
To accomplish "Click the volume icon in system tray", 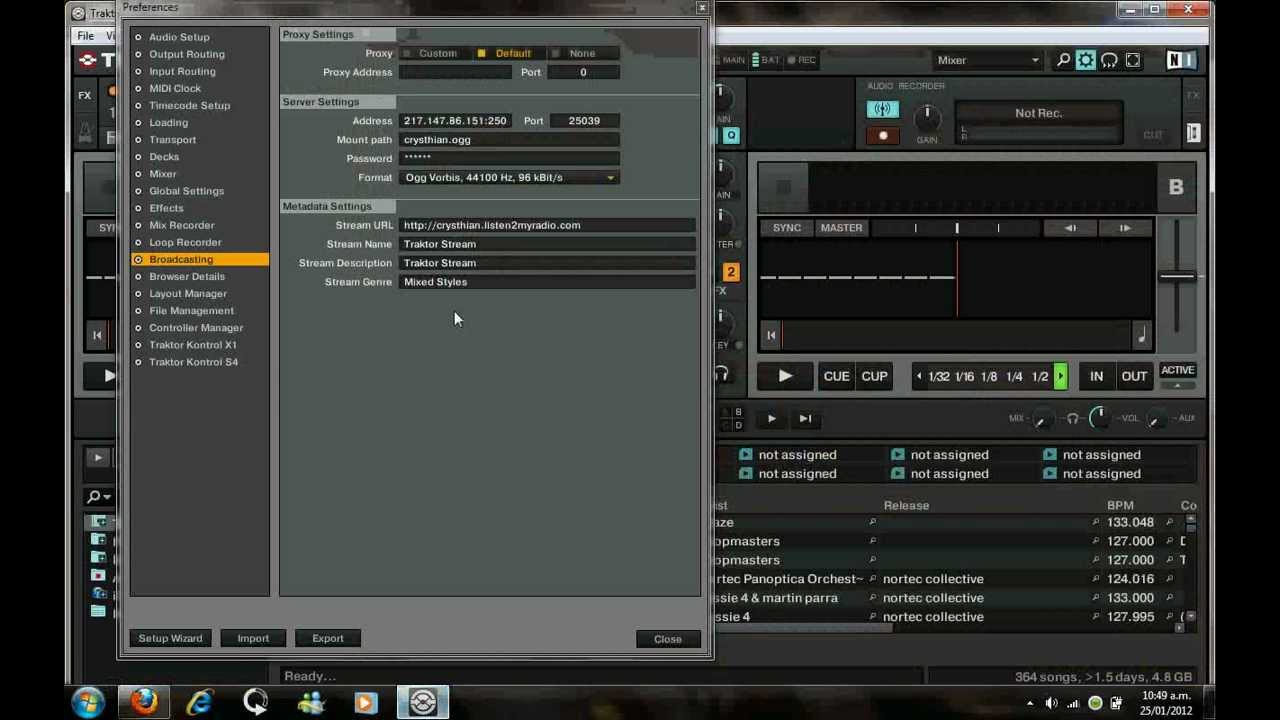I will [1051, 703].
